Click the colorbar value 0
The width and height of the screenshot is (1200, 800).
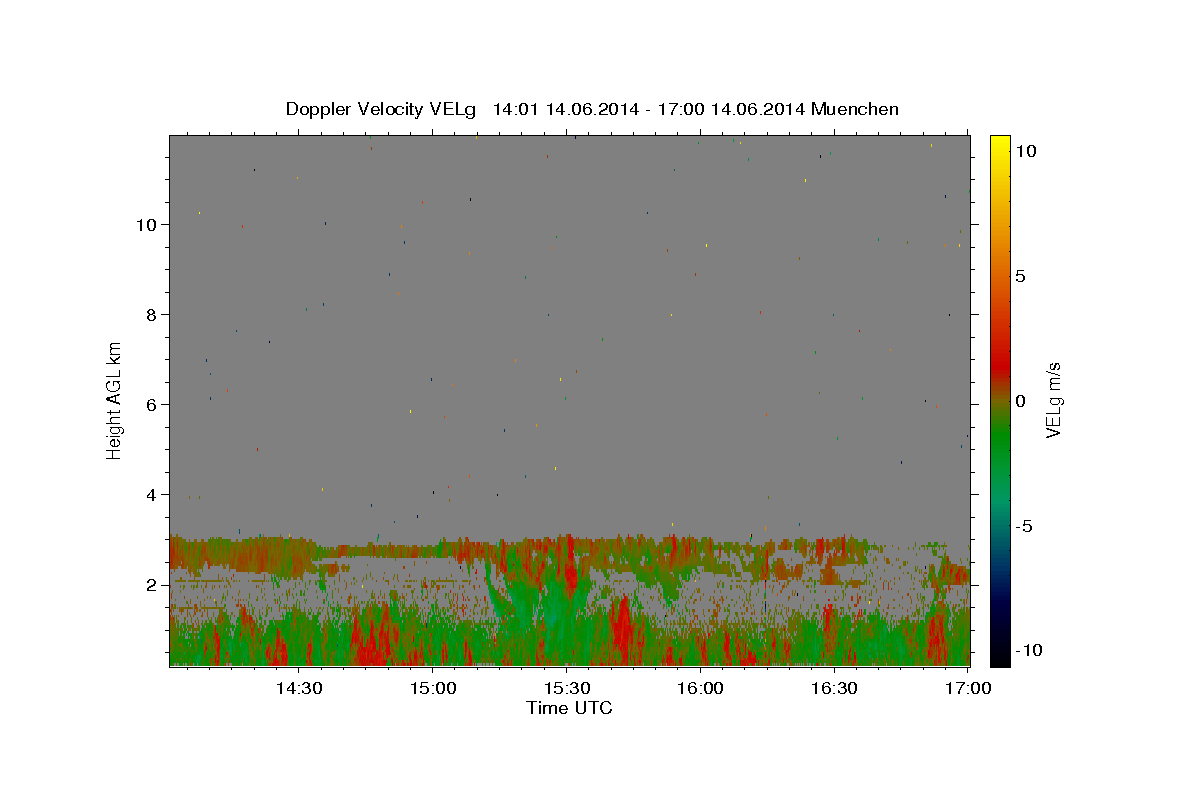(1020, 401)
